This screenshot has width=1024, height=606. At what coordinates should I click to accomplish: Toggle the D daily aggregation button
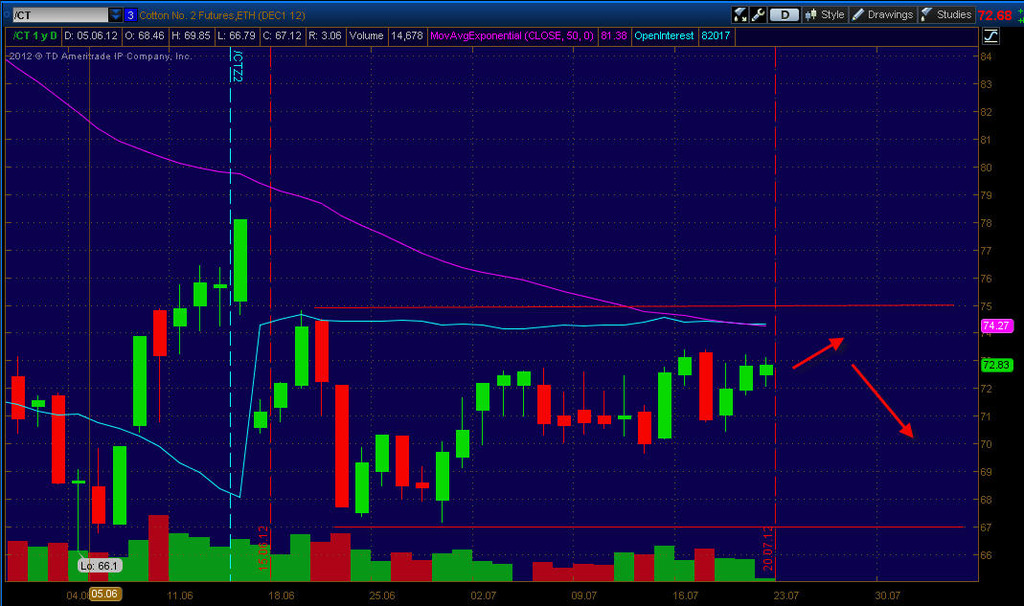tap(784, 14)
